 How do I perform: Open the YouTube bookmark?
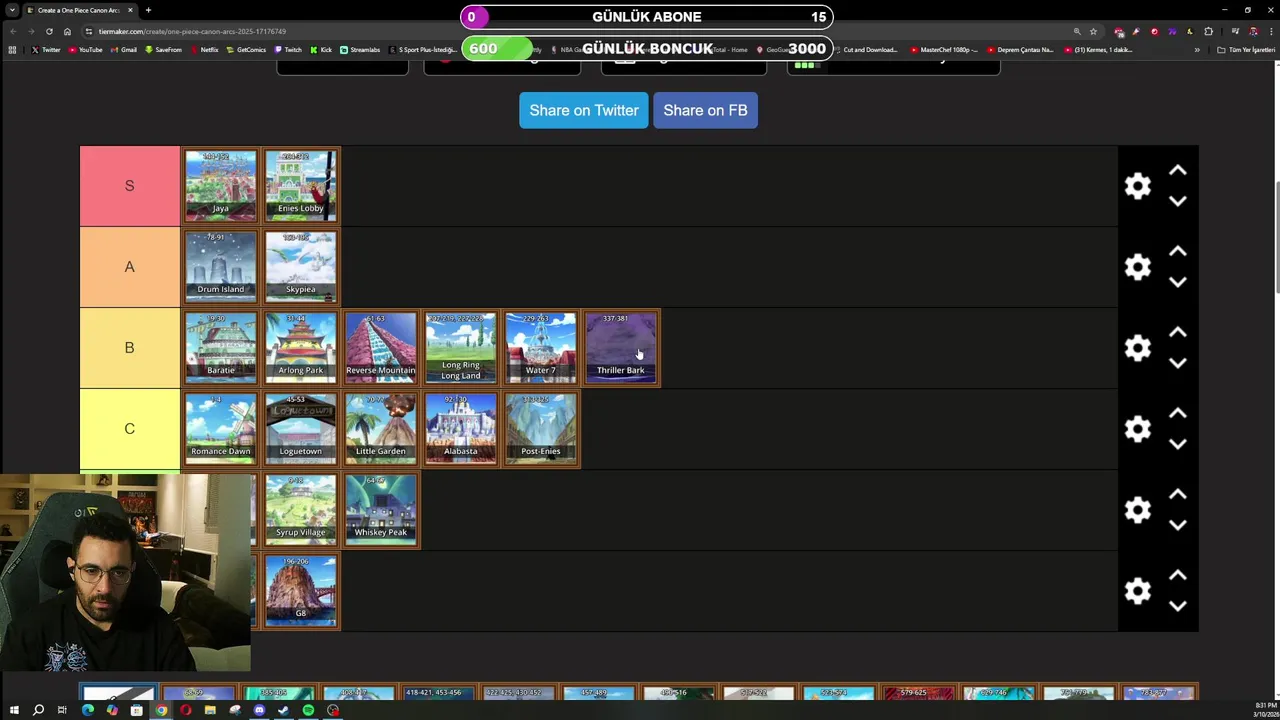[x=86, y=50]
